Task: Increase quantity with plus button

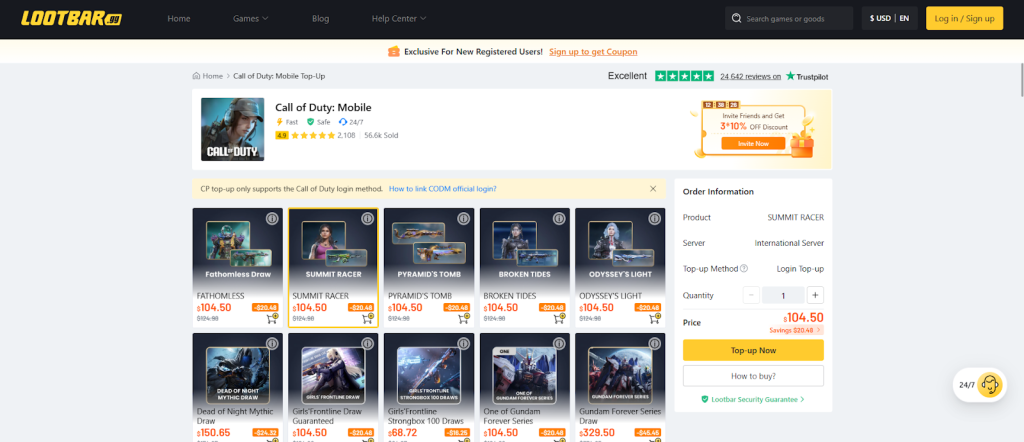Action: (x=815, y=295)
